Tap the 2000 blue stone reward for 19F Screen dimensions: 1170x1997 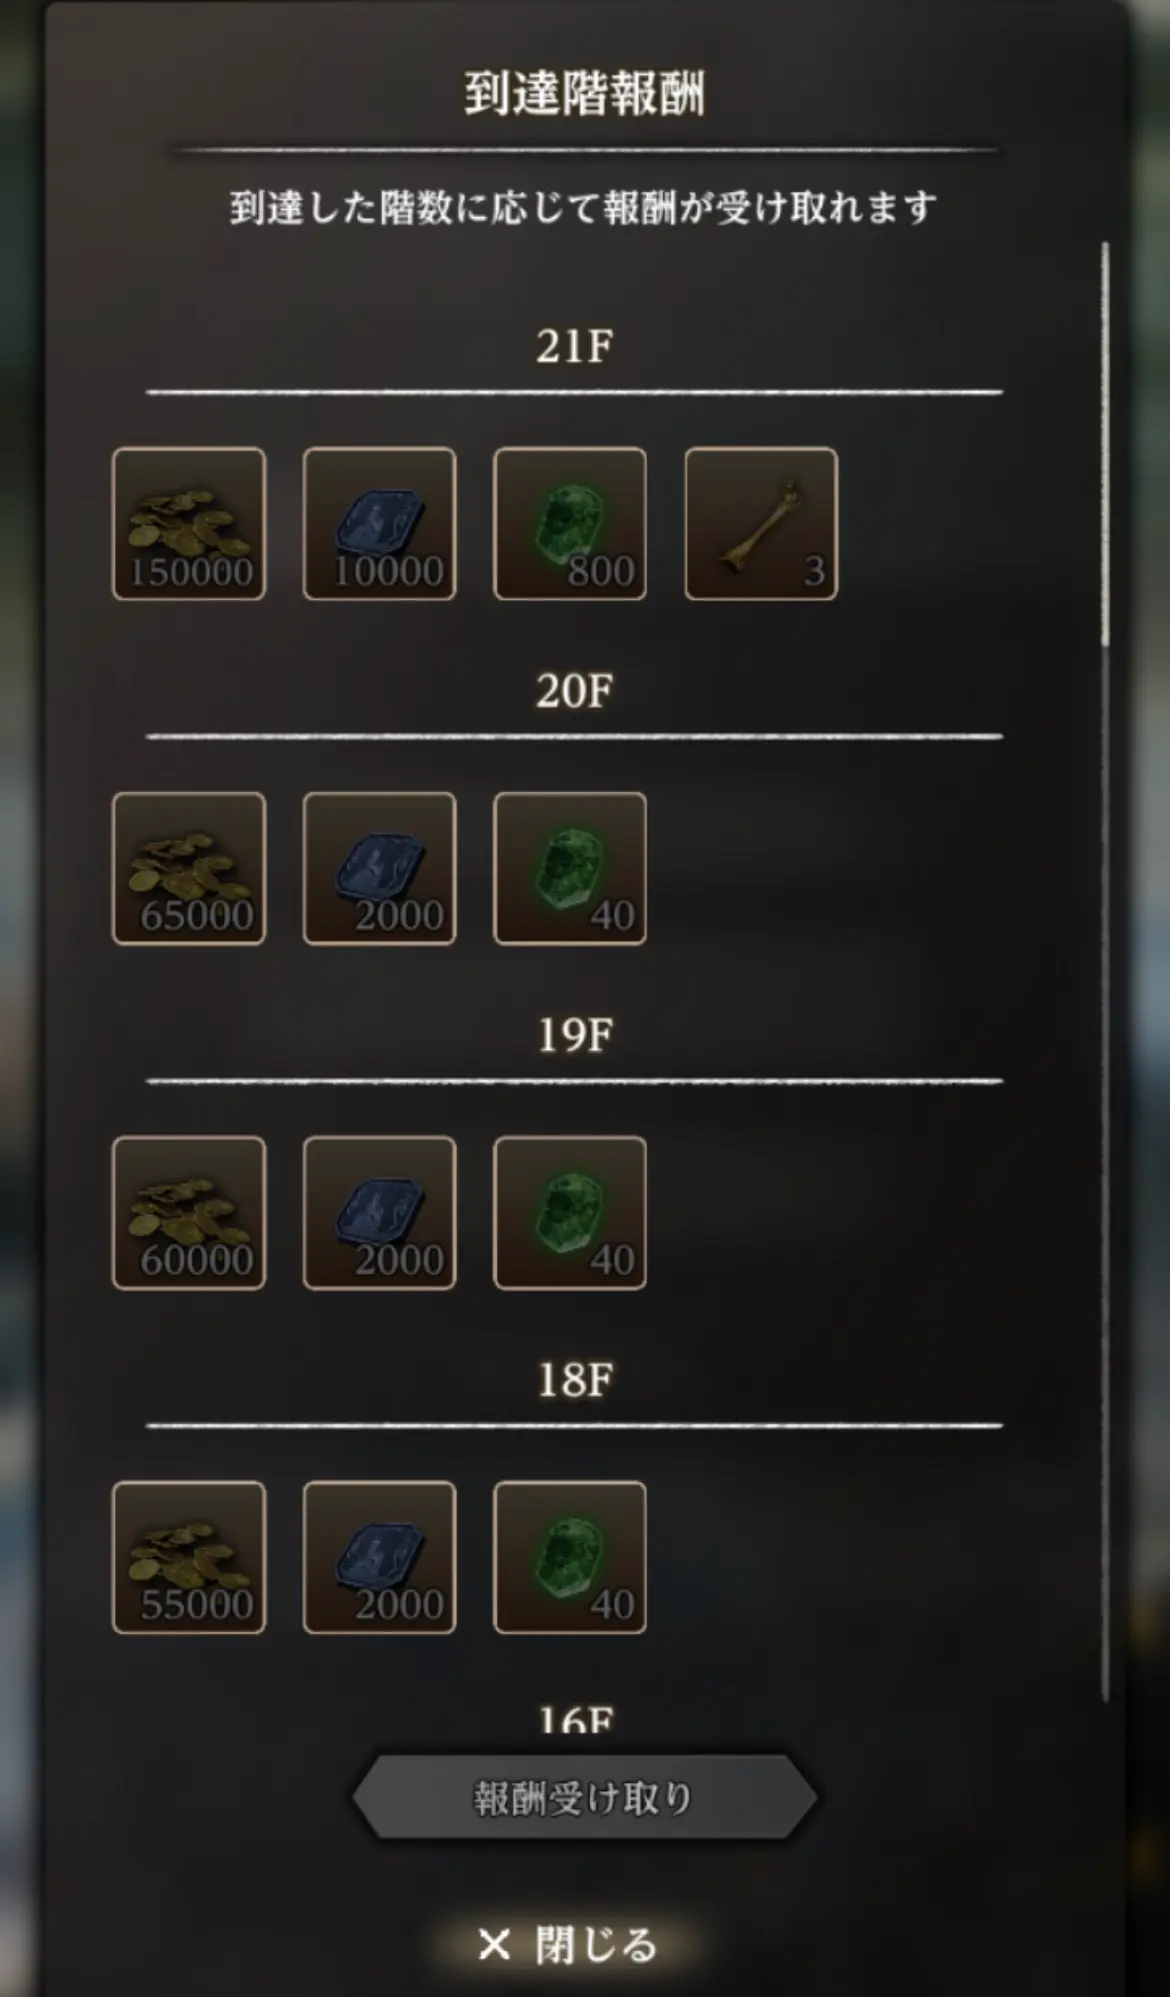(380, 1212)
